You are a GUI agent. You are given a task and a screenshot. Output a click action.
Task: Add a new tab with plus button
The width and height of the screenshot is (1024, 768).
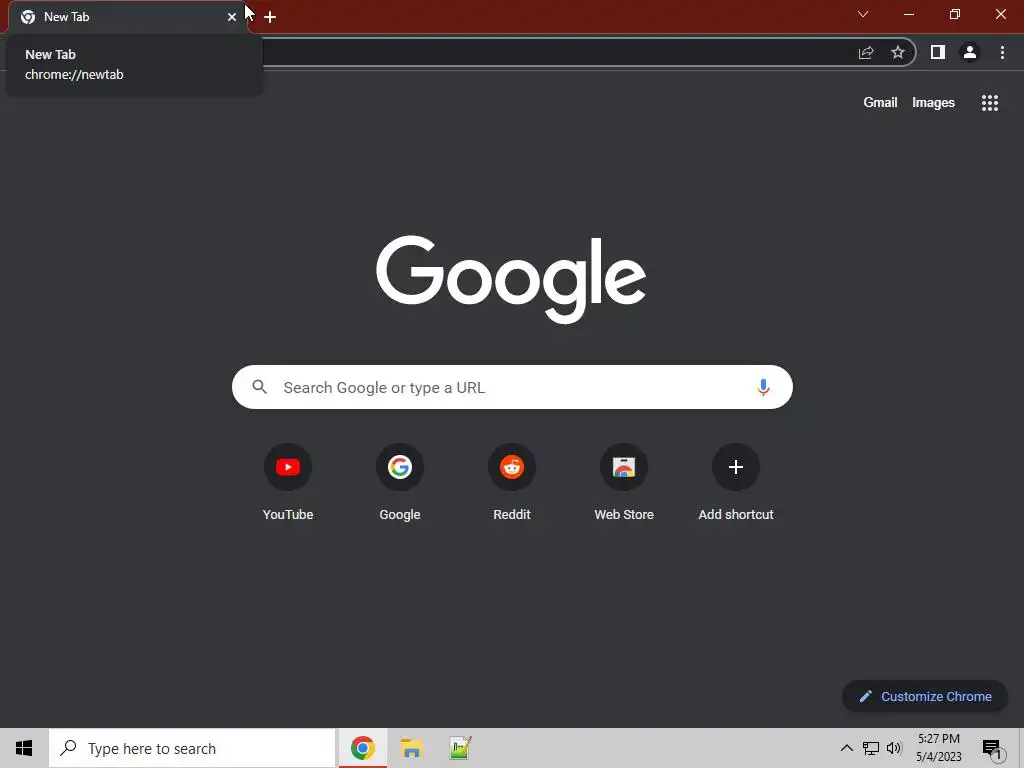(270, 17)
